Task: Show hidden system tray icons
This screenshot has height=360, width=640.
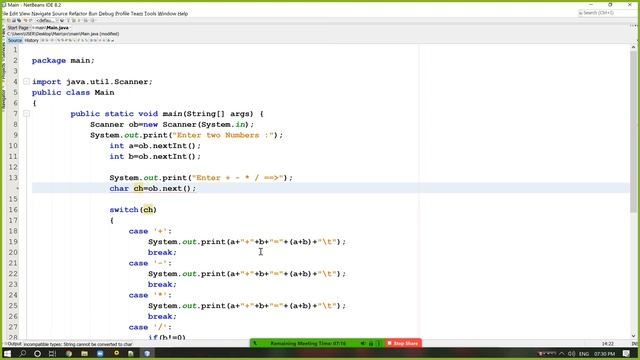Action: click(562, 353)
